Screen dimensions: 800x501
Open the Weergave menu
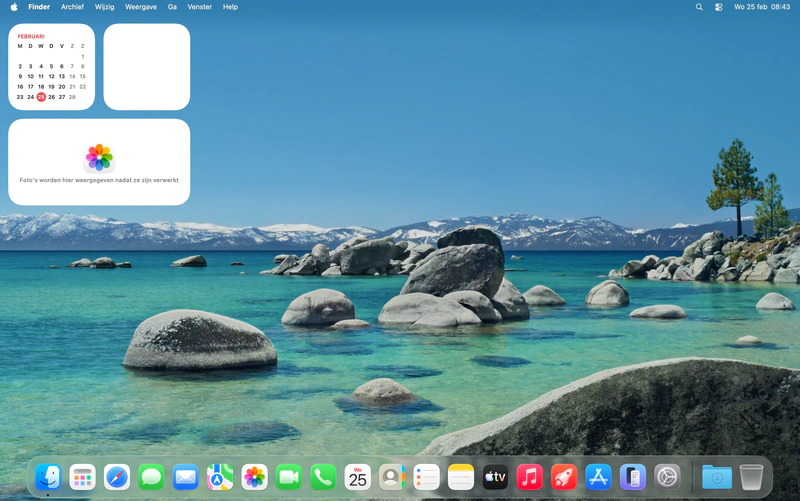[141, 7]
